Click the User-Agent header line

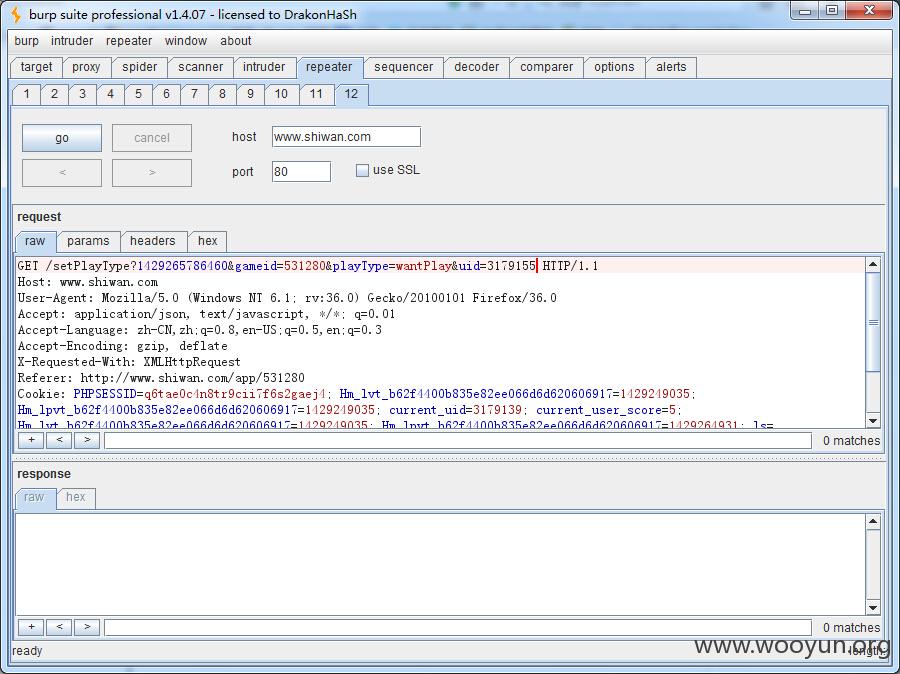click(287, 298)
